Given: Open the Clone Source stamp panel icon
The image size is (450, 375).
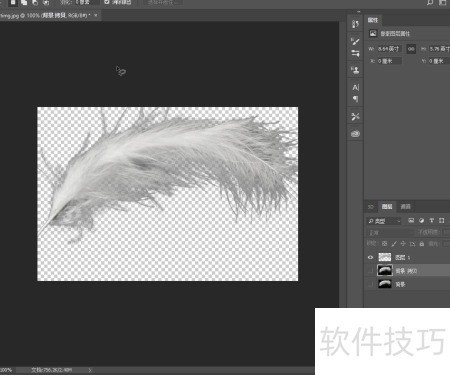Looking at the screenshot, I should click(x=355, y=70).
